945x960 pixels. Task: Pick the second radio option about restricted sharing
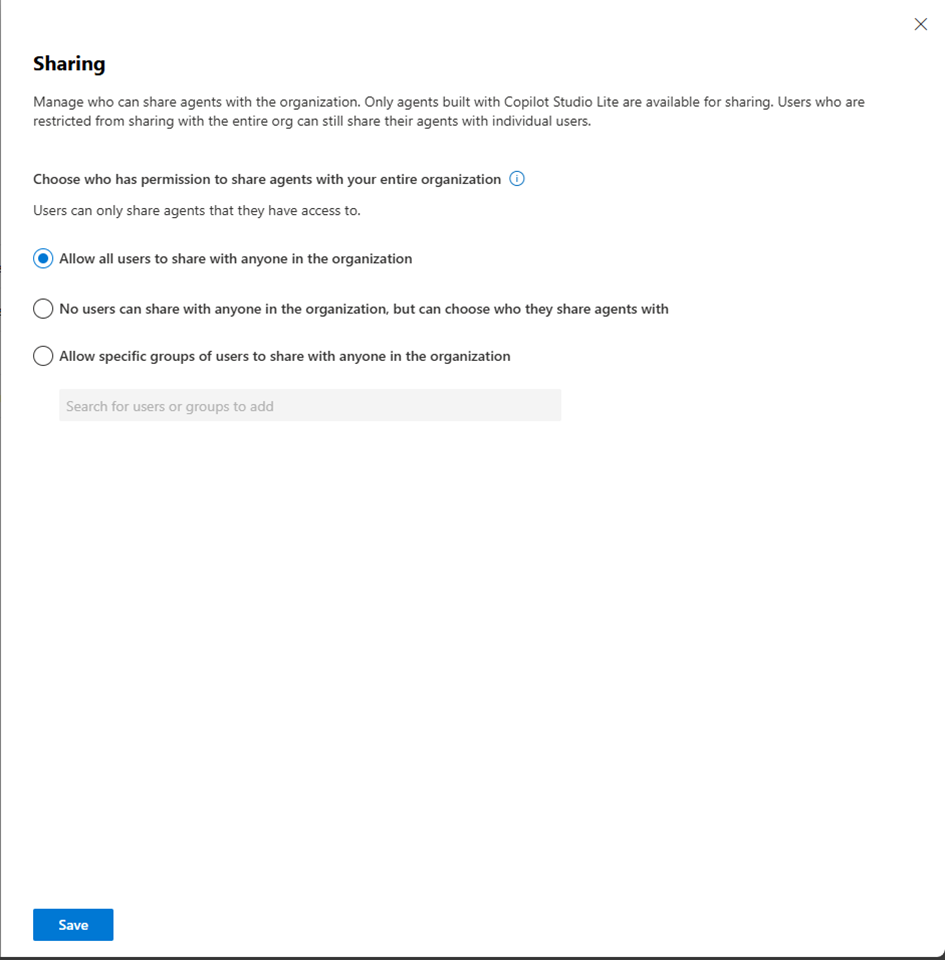(x=43, y=308)
